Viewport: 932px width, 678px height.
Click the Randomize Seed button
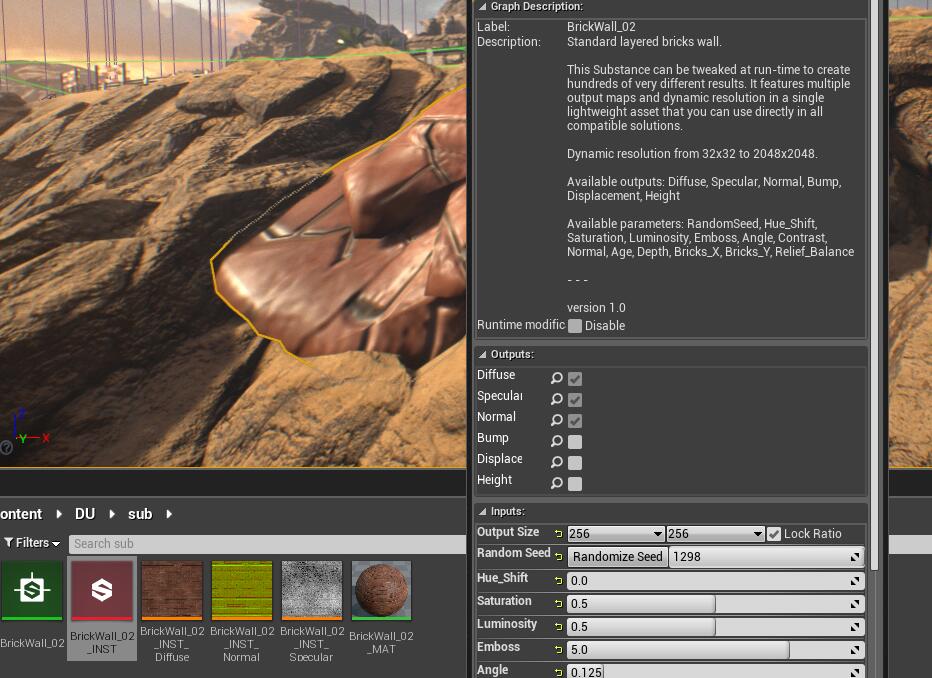click(x=618, y=557)
